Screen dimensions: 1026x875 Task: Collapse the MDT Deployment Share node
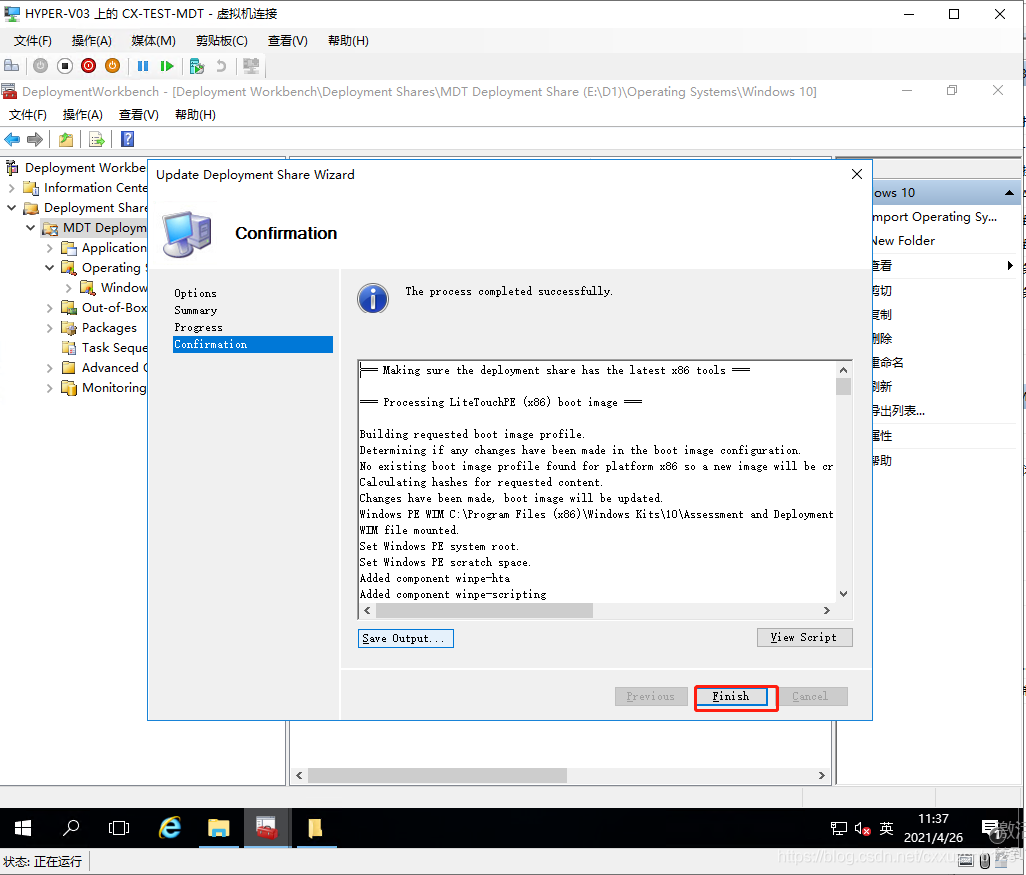[x=31, y=228]
